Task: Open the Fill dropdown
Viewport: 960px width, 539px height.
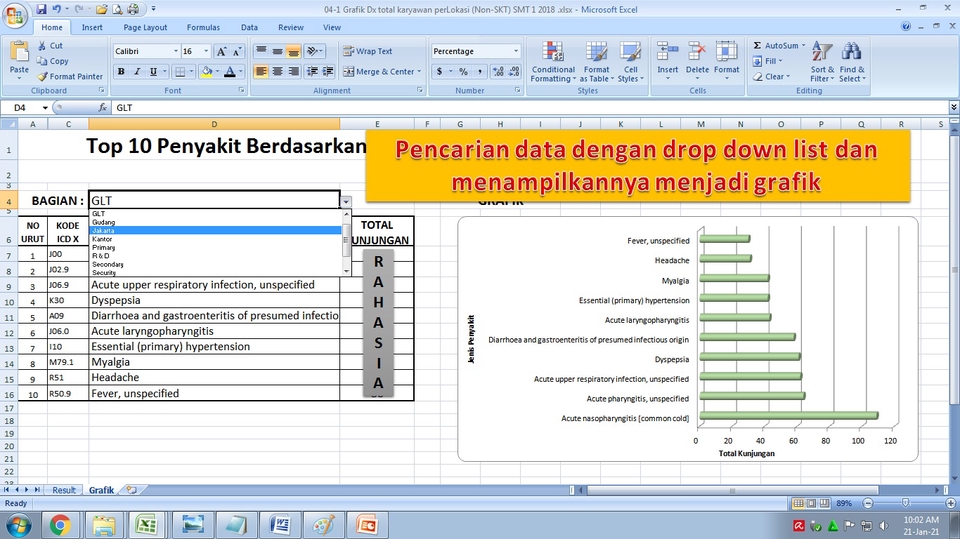Action: point(768,61)
